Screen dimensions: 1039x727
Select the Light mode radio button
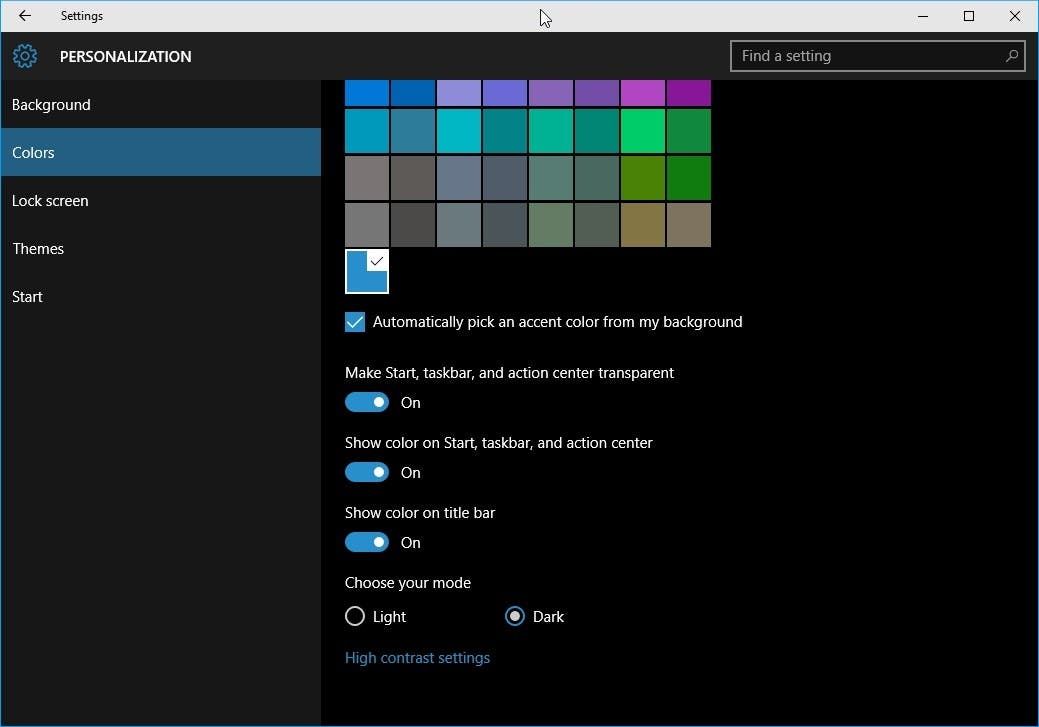355,616
